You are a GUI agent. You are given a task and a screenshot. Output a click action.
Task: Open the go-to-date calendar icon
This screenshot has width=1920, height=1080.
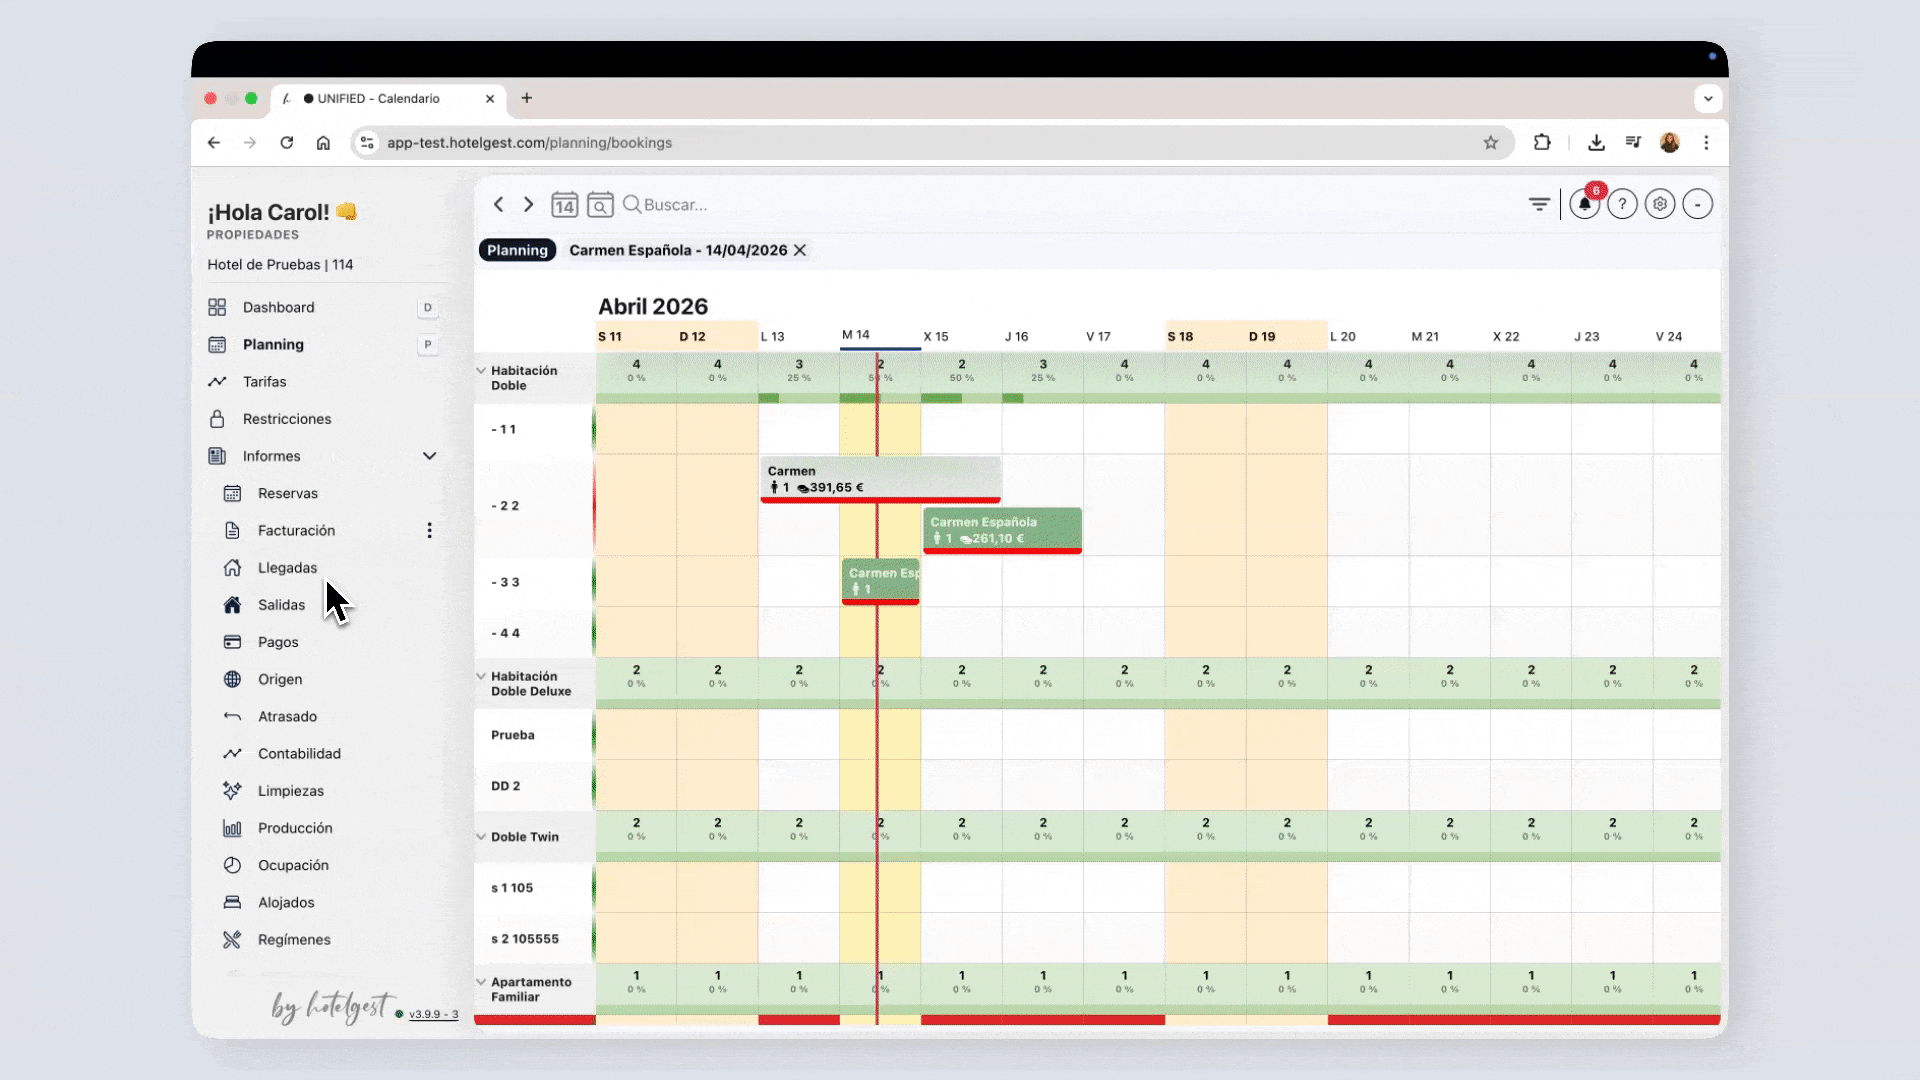click(x=564, y=205)
